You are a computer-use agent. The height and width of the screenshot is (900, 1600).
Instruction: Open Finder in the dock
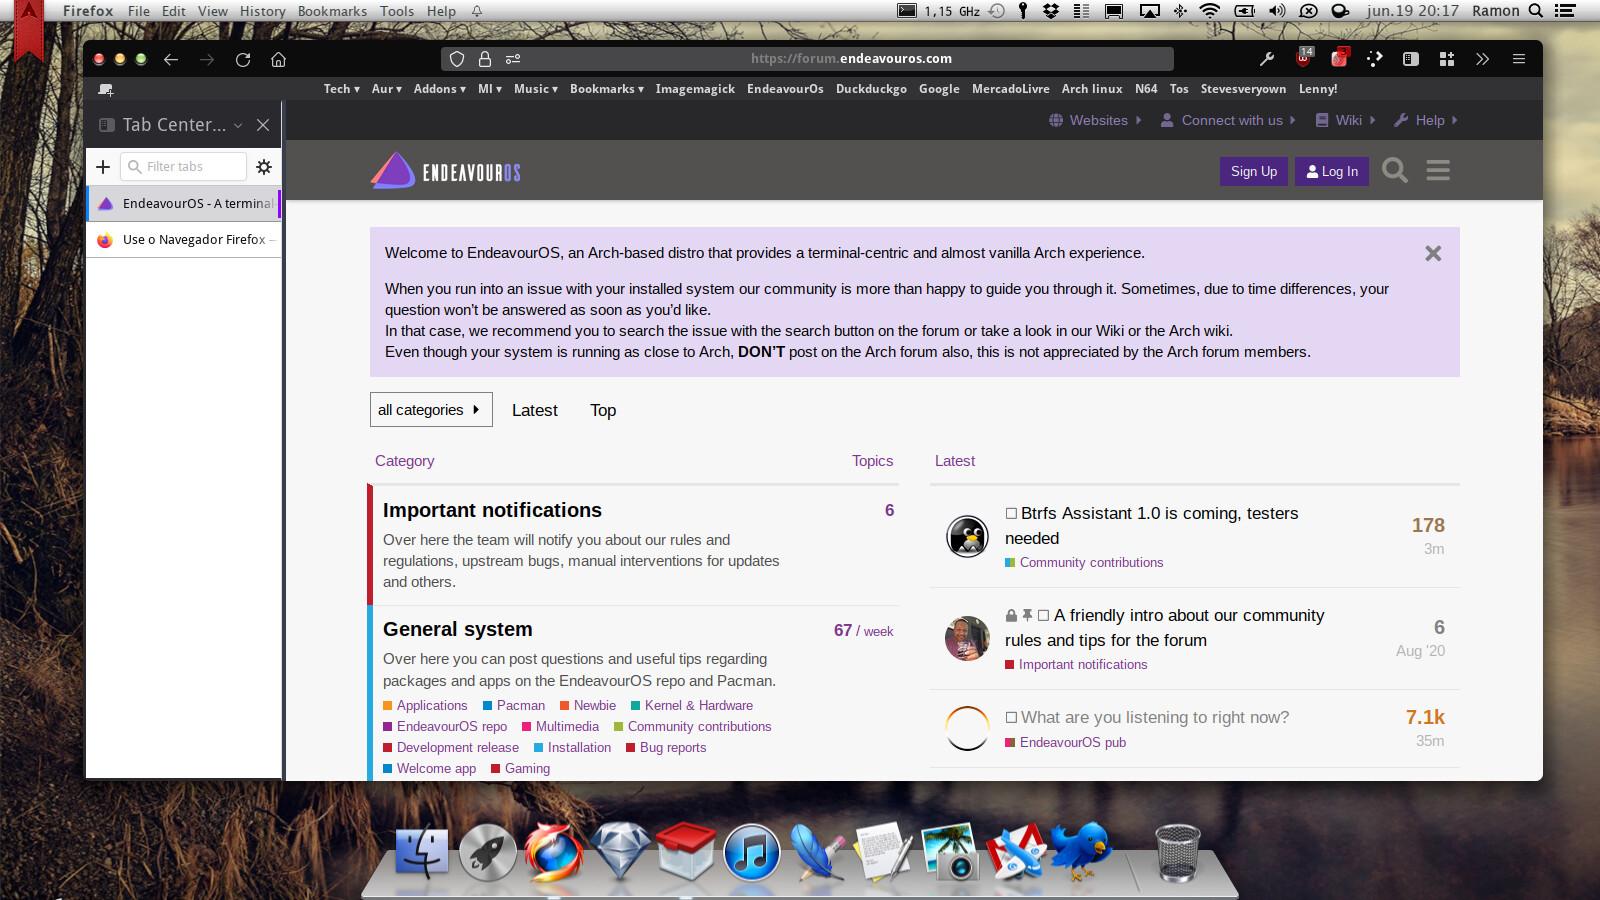[422, 852]
